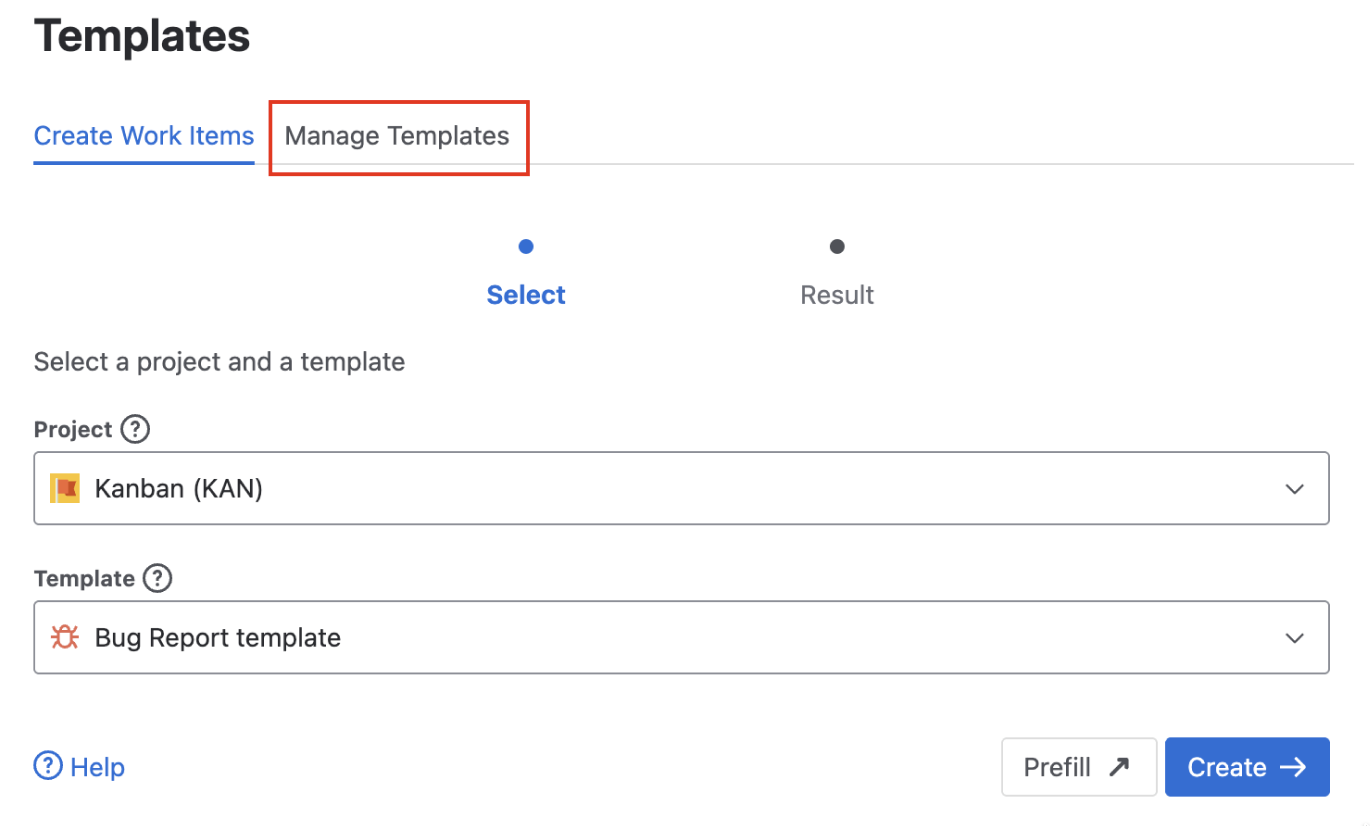Click the right arrow icon on Create
1370x826 pixels.
(x=1293, y=767)
